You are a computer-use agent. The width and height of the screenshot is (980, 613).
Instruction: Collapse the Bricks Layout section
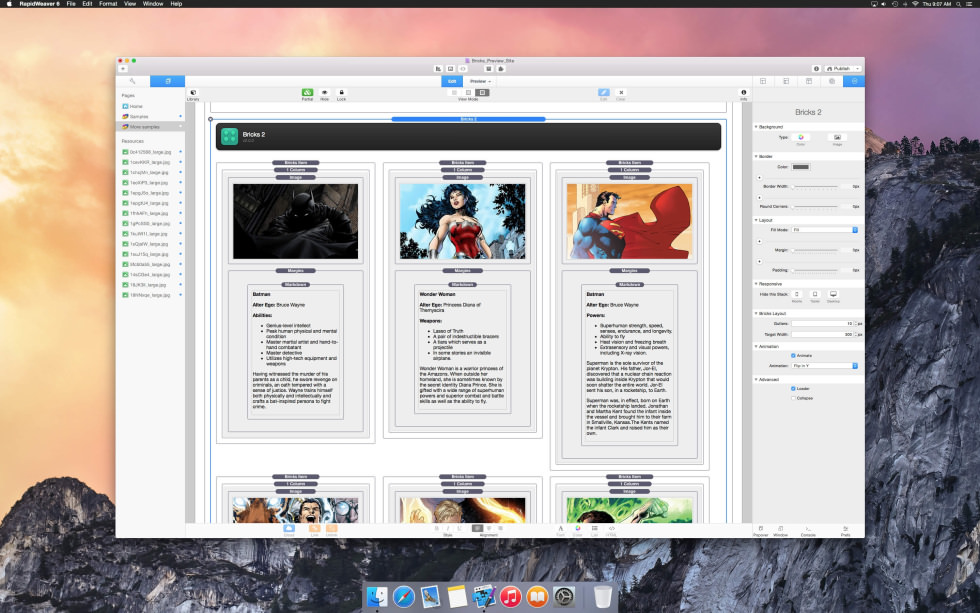click(756, 313)
